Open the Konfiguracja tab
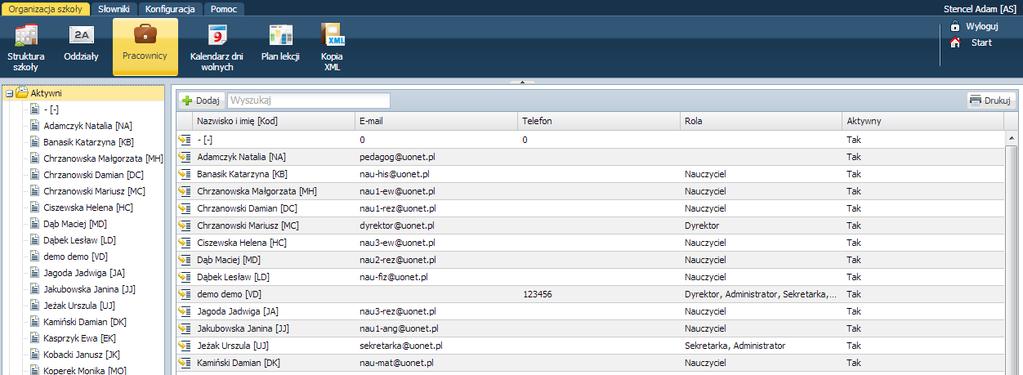This screenshot has height=375, width=1023. point(170,9)
